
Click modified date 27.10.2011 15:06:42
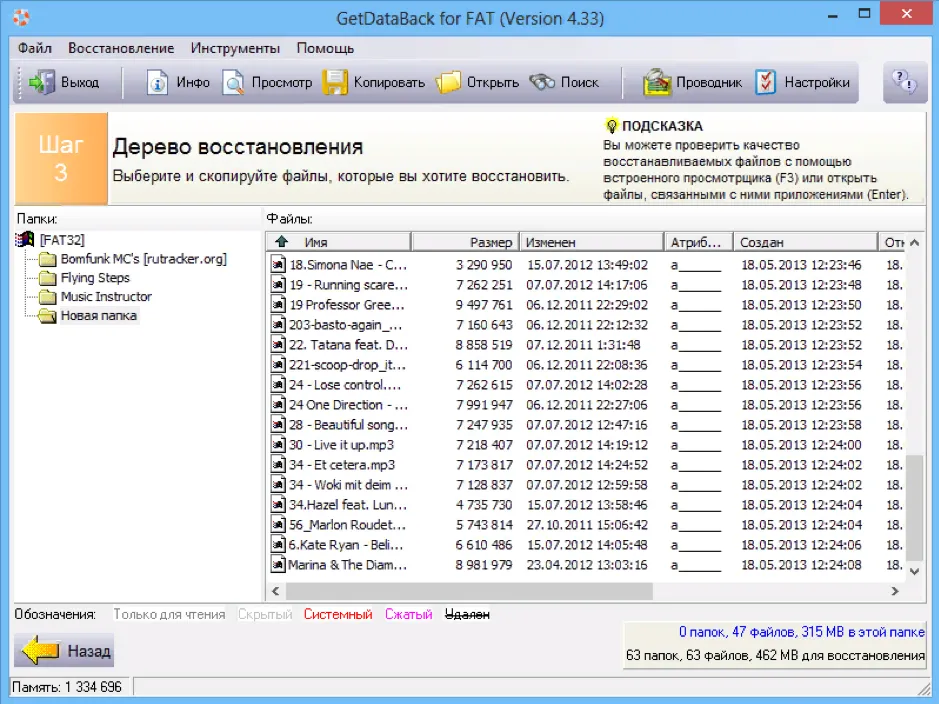(x=587, y=525)
